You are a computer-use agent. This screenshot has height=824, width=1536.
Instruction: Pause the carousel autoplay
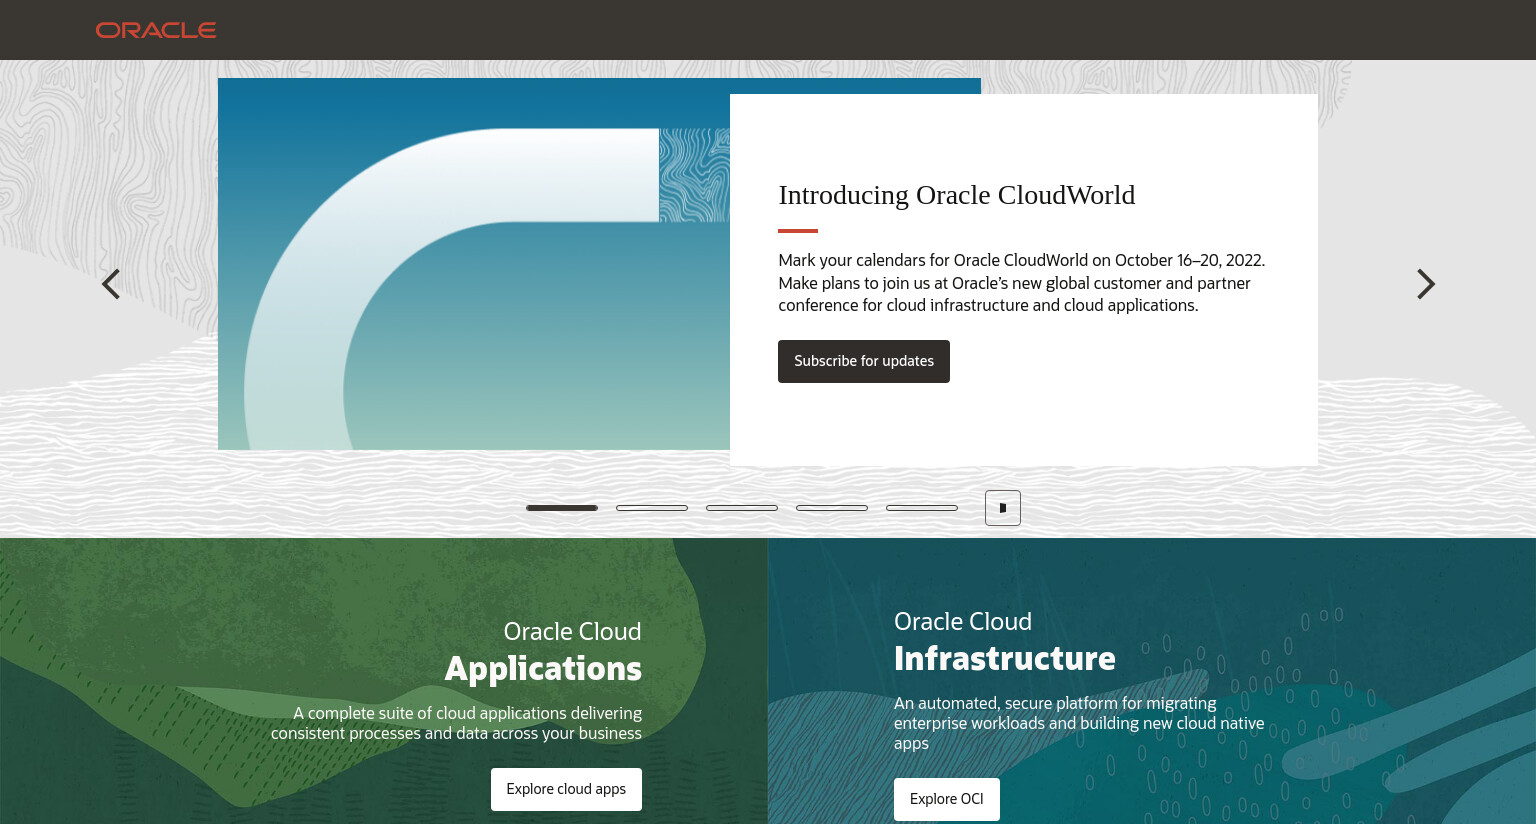[1003, 508]
